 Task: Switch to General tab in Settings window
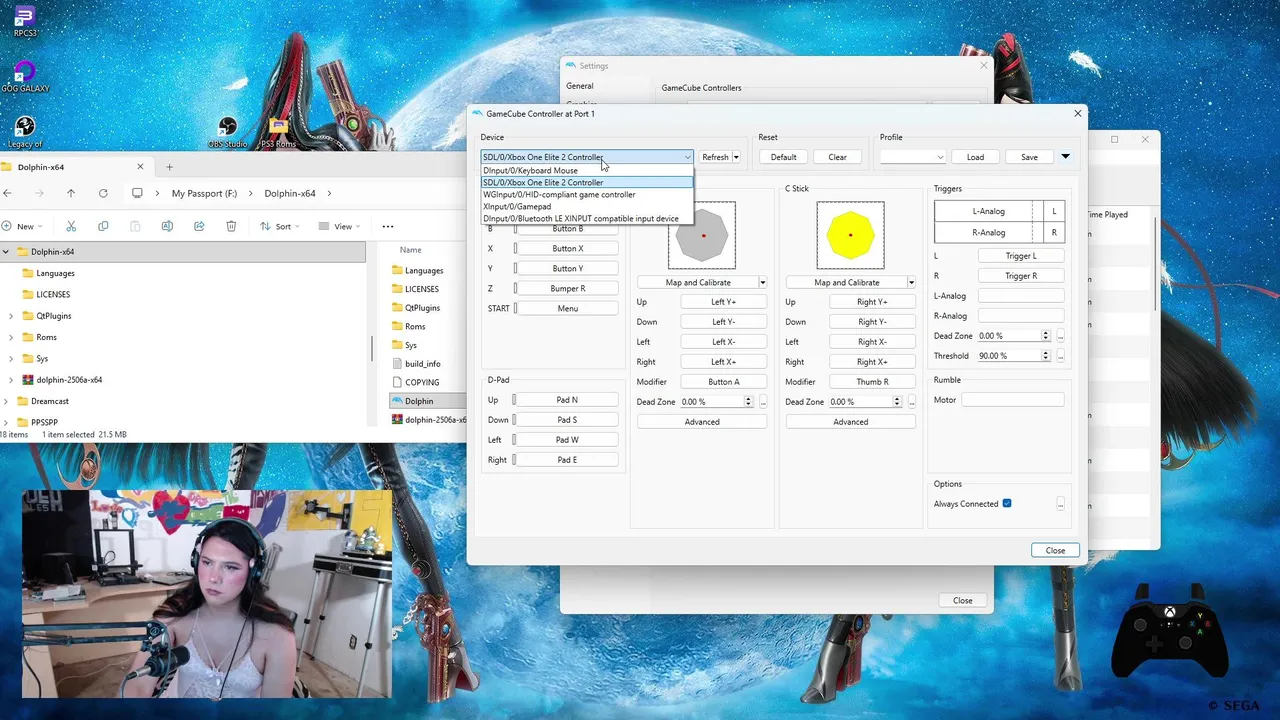tap(580, 86)
